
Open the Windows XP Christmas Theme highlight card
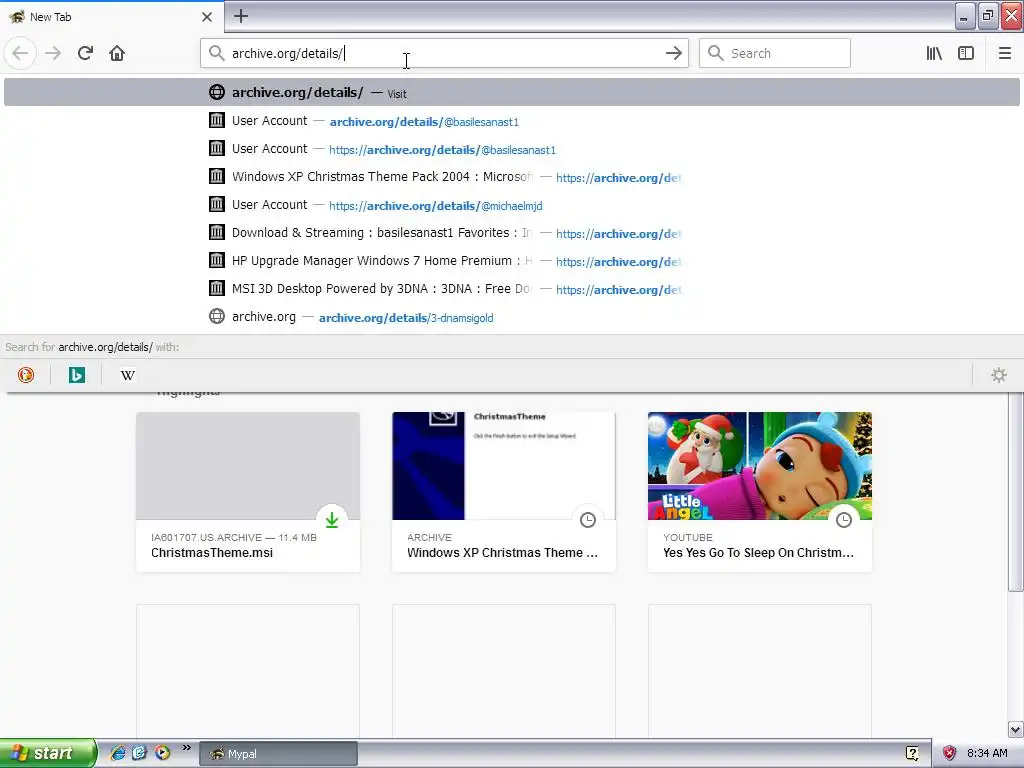504,492
